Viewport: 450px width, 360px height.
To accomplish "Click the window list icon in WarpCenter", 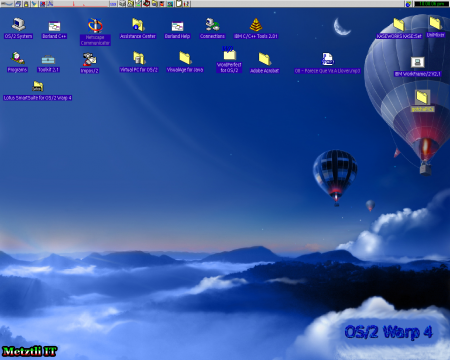I will point(18,4).
